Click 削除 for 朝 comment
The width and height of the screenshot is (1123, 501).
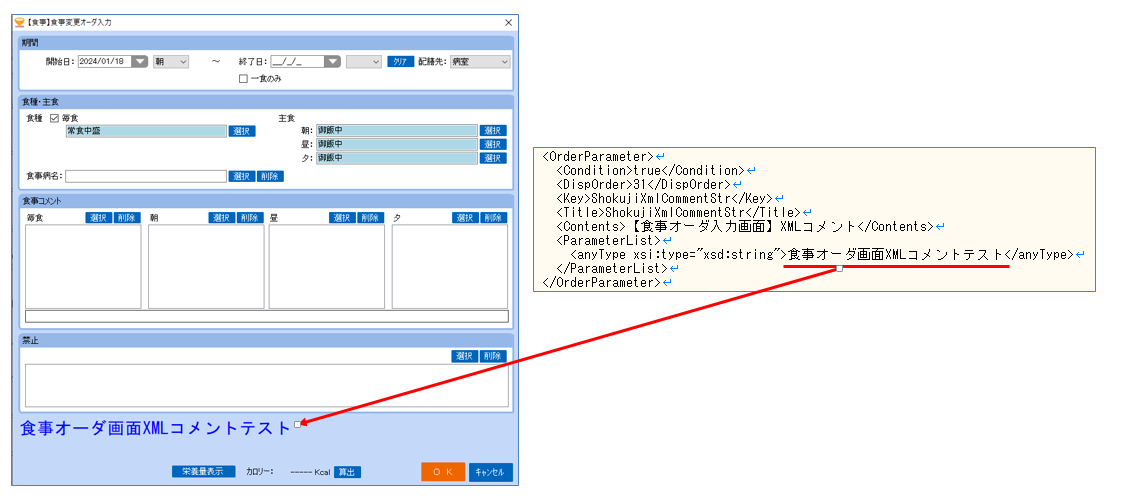[251, 218]
